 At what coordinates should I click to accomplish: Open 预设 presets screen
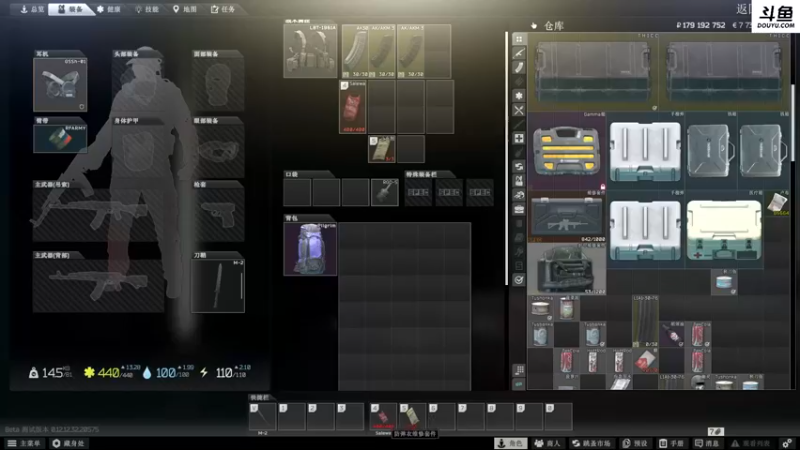[x=636, y=443]
